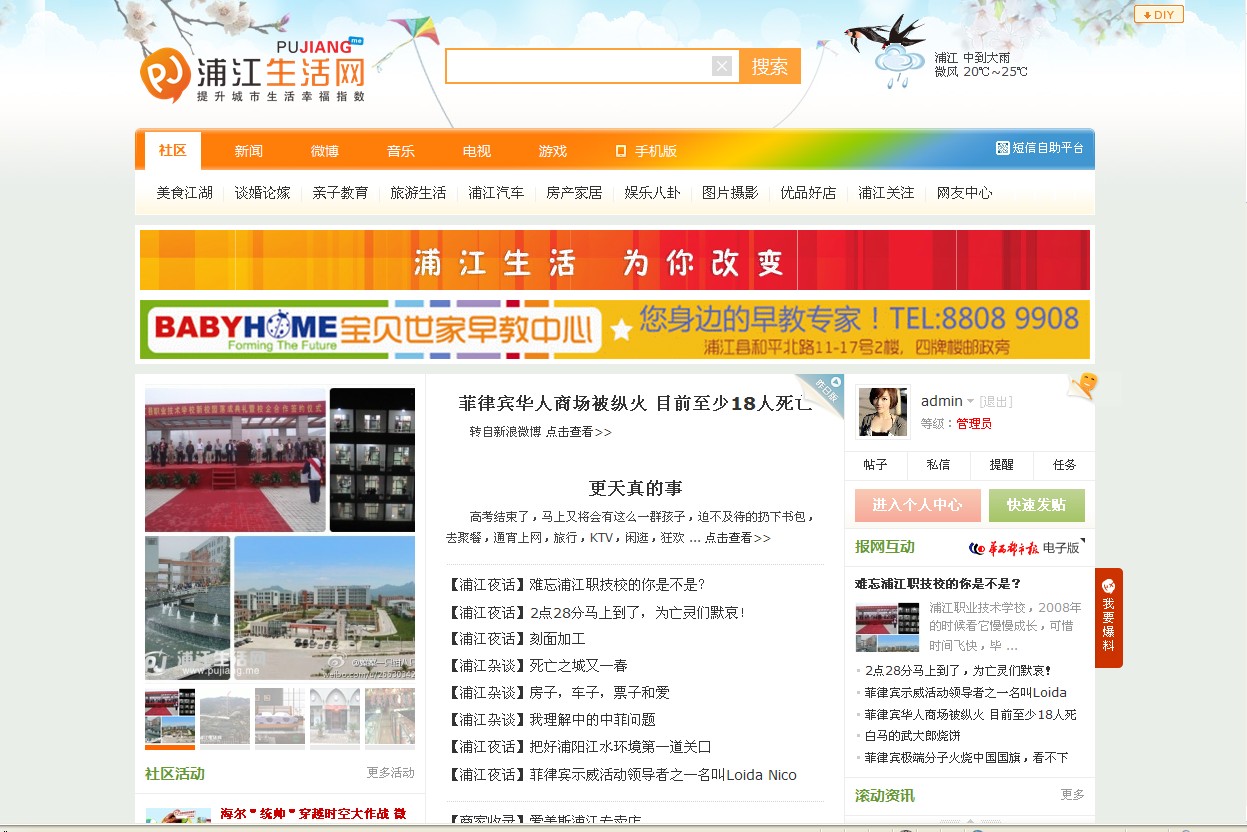
Task: Open the 海尔 统帅 穿越时空大作战 activity
Action: pos(313,814)
